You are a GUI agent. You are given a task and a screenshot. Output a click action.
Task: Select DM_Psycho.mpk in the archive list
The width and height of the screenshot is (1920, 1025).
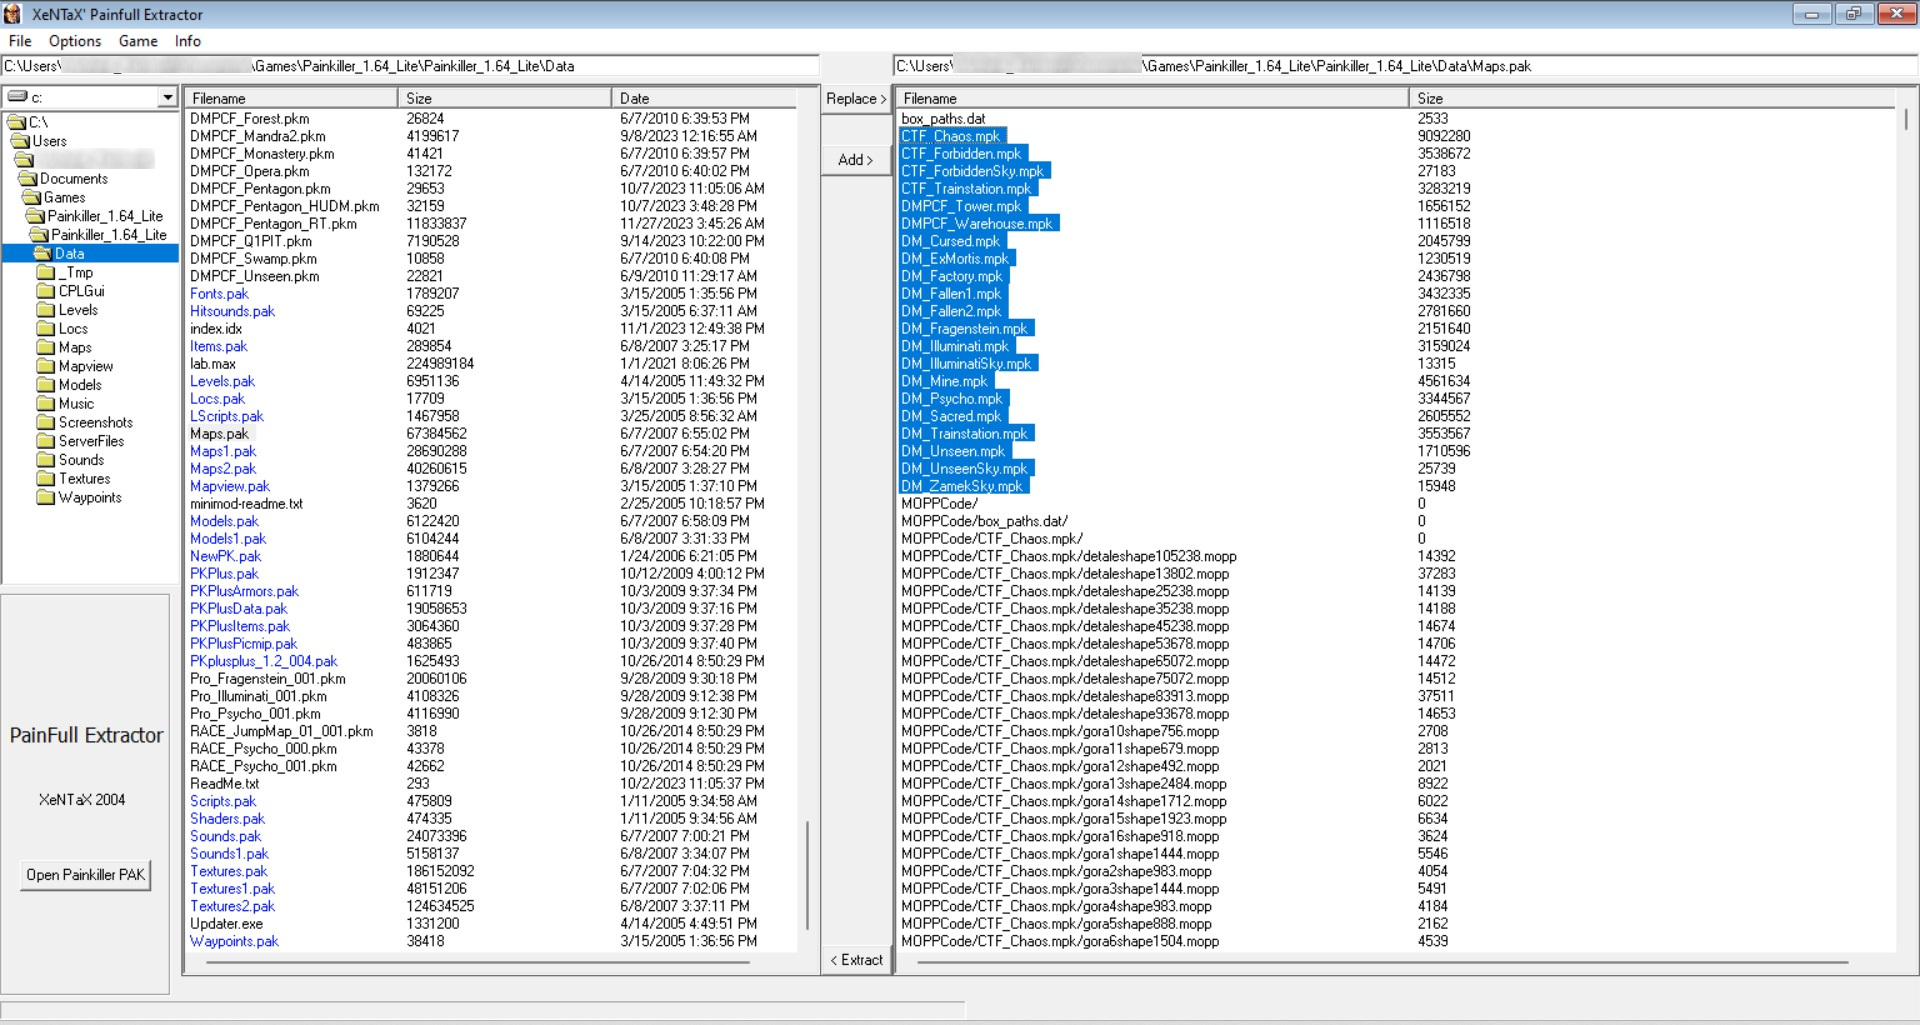(x=951, y=399)
